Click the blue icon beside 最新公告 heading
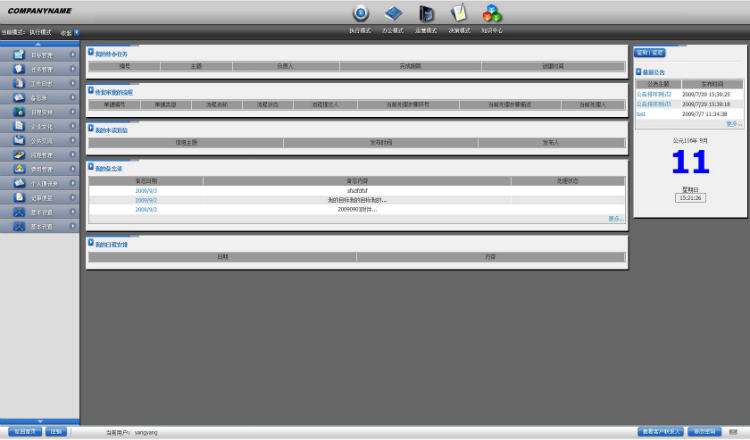 pos(639,72)
